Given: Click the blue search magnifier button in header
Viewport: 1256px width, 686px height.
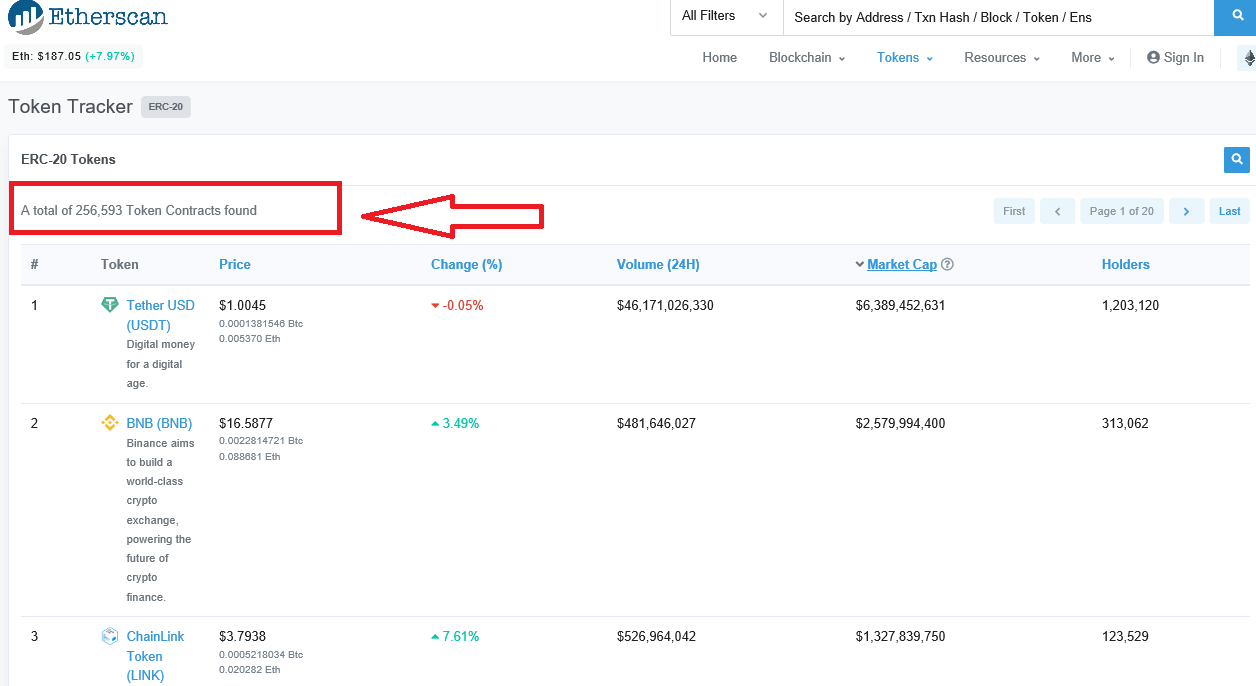Looking at the screenshot, I should click(1235, 17).
